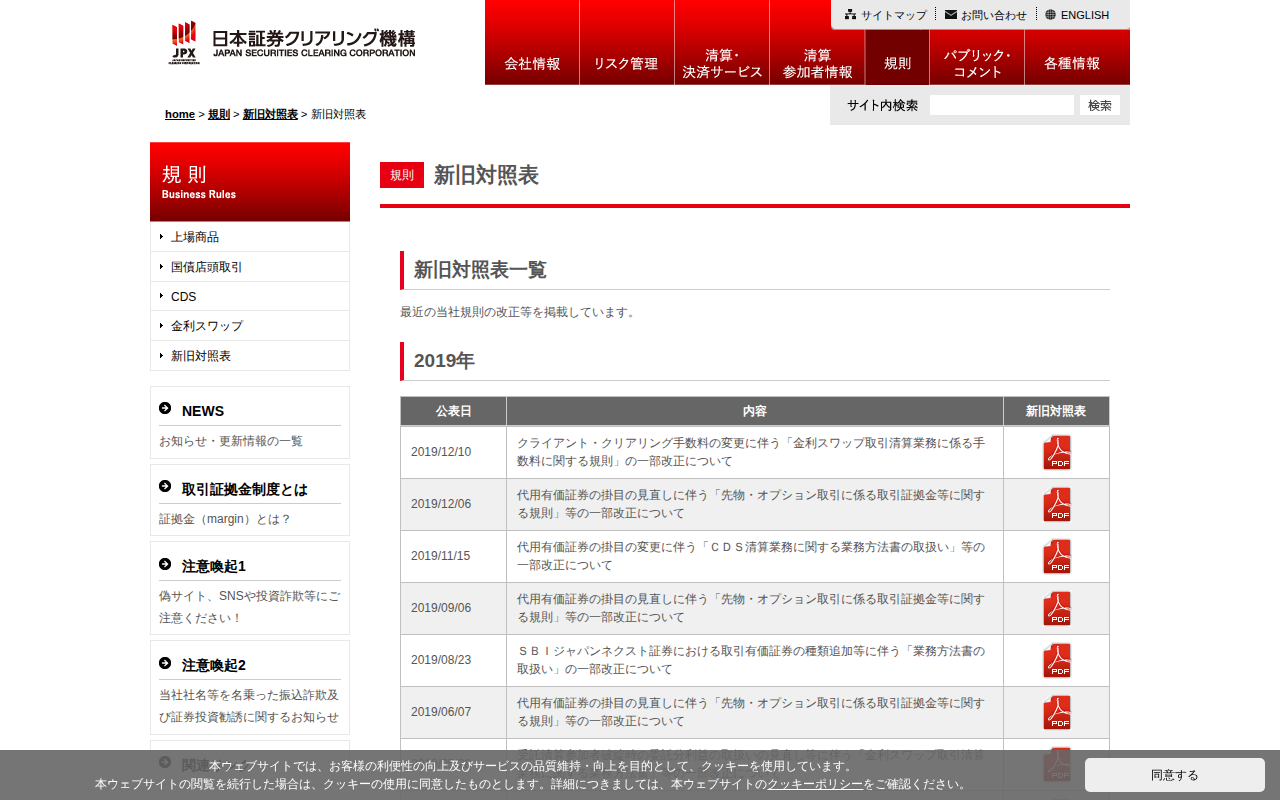
Task: Open PDF for the 2019/08/23 revision
Action: coord(1056,661)
